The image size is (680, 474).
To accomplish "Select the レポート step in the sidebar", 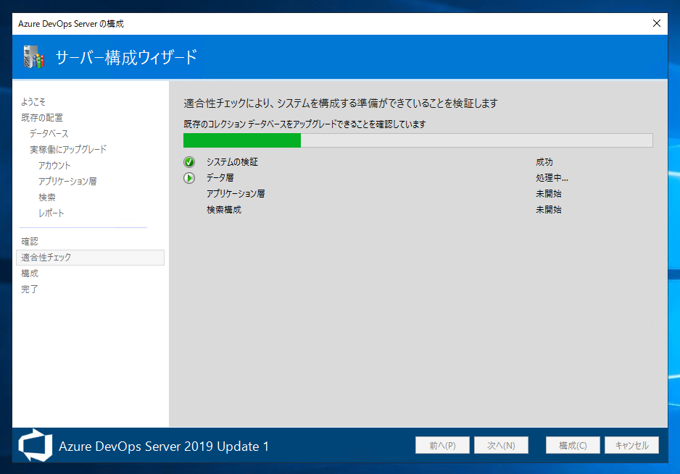I will tap(51, 213).
